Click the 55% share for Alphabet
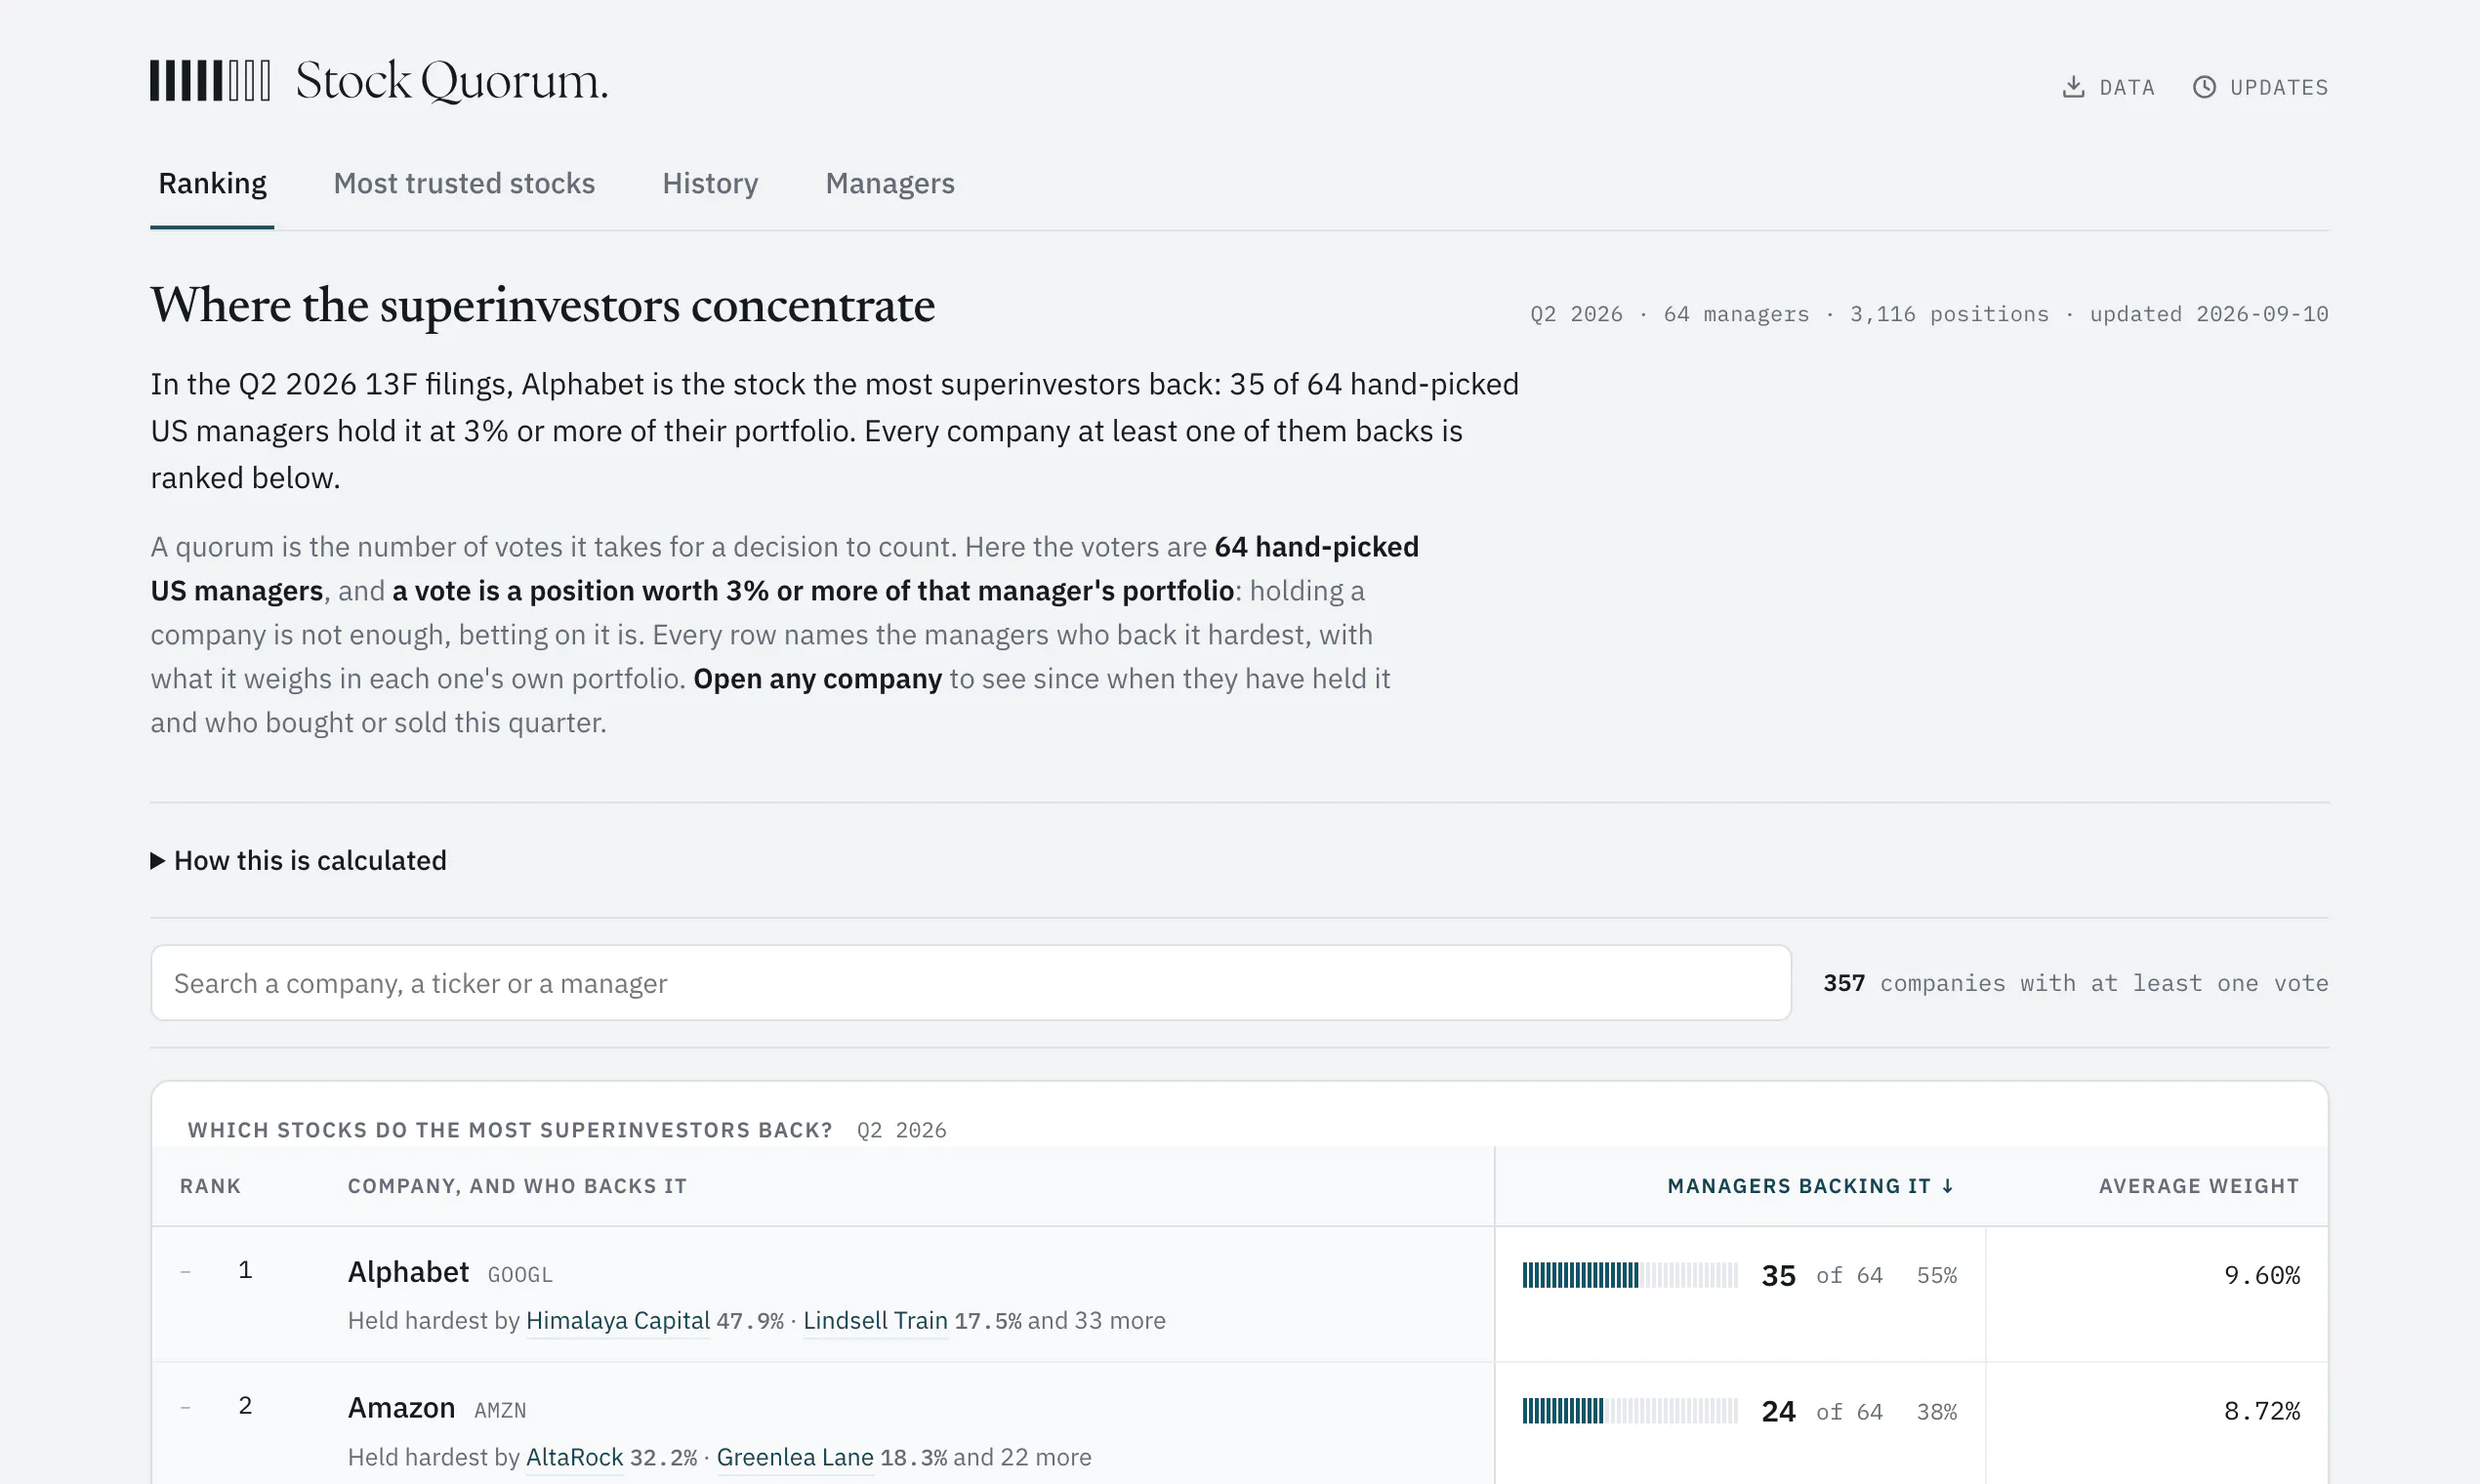This screenshot has height=1484, width=2480. pyautogui.click(x=1937, y=1275)
